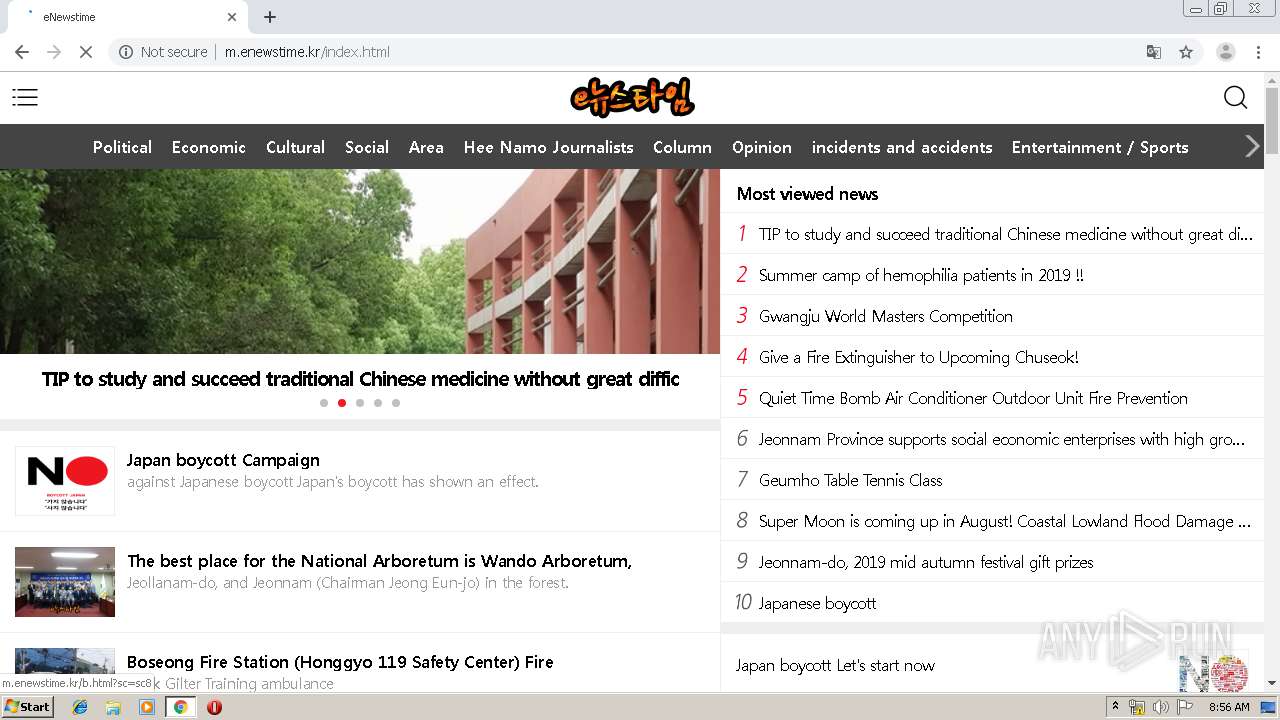Click red antivirus icon in taskbar
This screenshot has height=720, width=1280.
tap(214, 707)
